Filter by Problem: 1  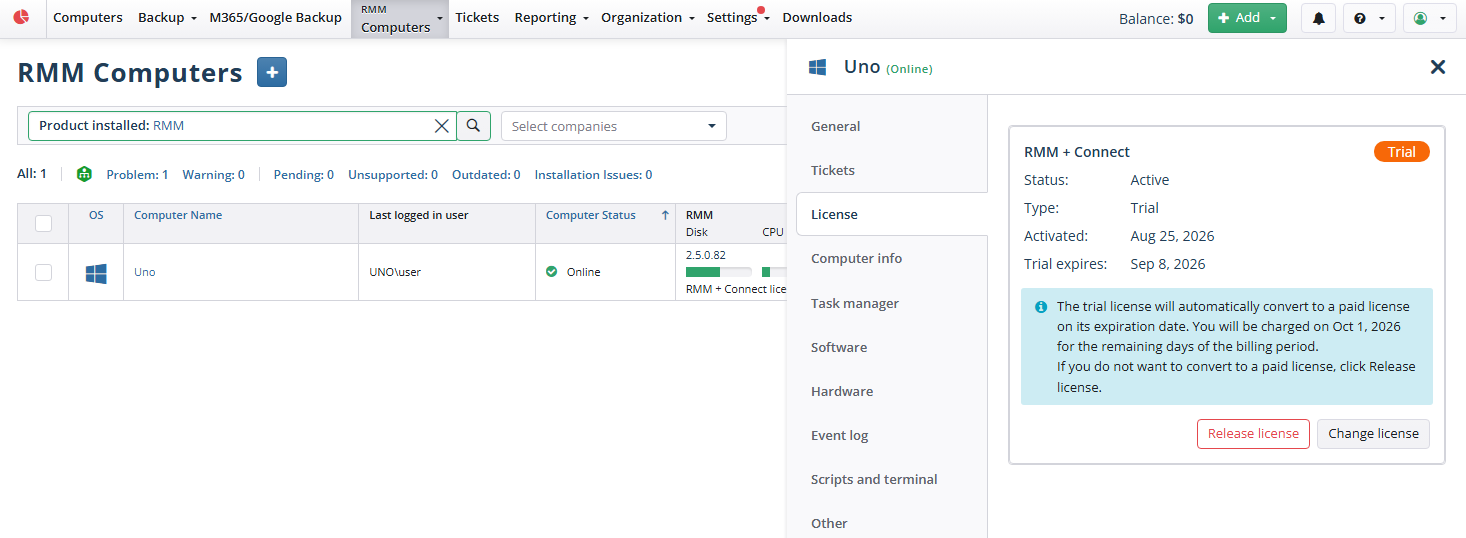[137, 175]
